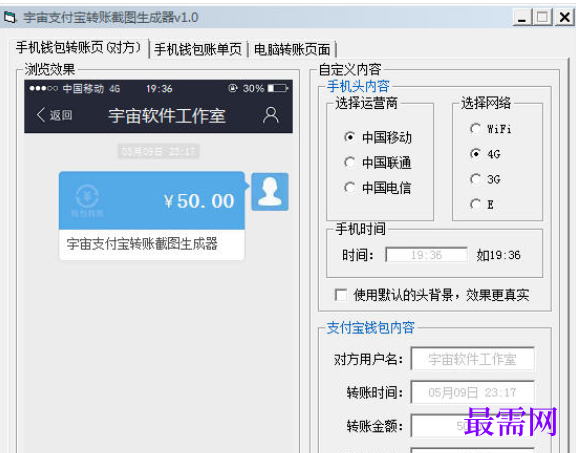Click the 30% battery percentage text
The width and height of the screenshot is (576, 453).
pyautogui.click(x=253, y=89)
